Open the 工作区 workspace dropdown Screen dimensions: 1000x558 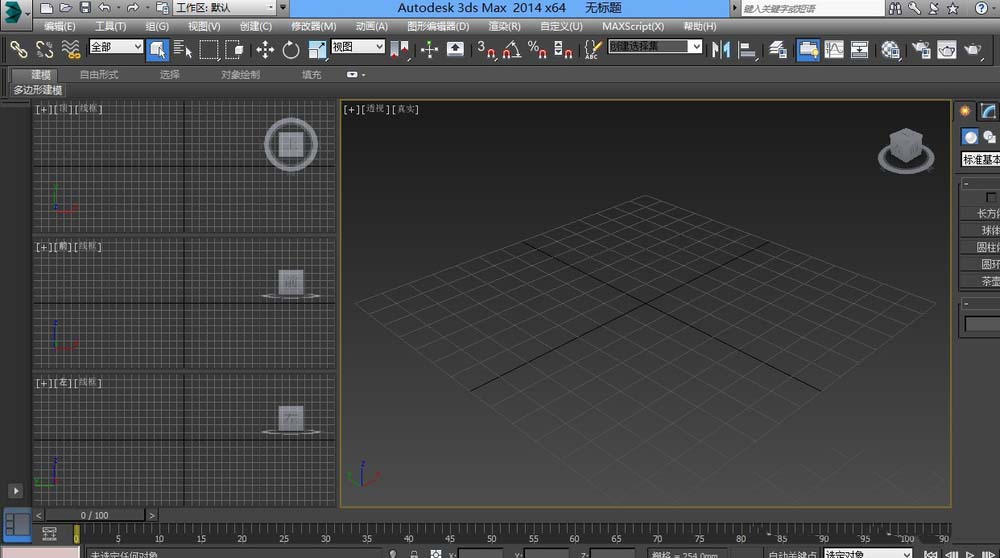(225, 8)
